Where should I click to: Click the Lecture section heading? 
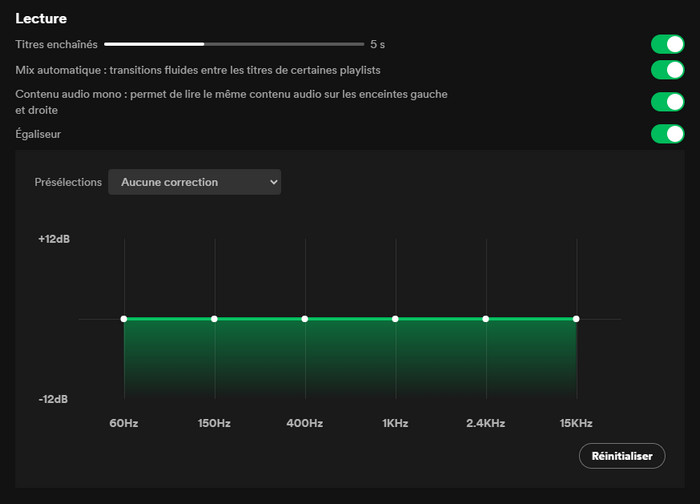pos(41,18)
